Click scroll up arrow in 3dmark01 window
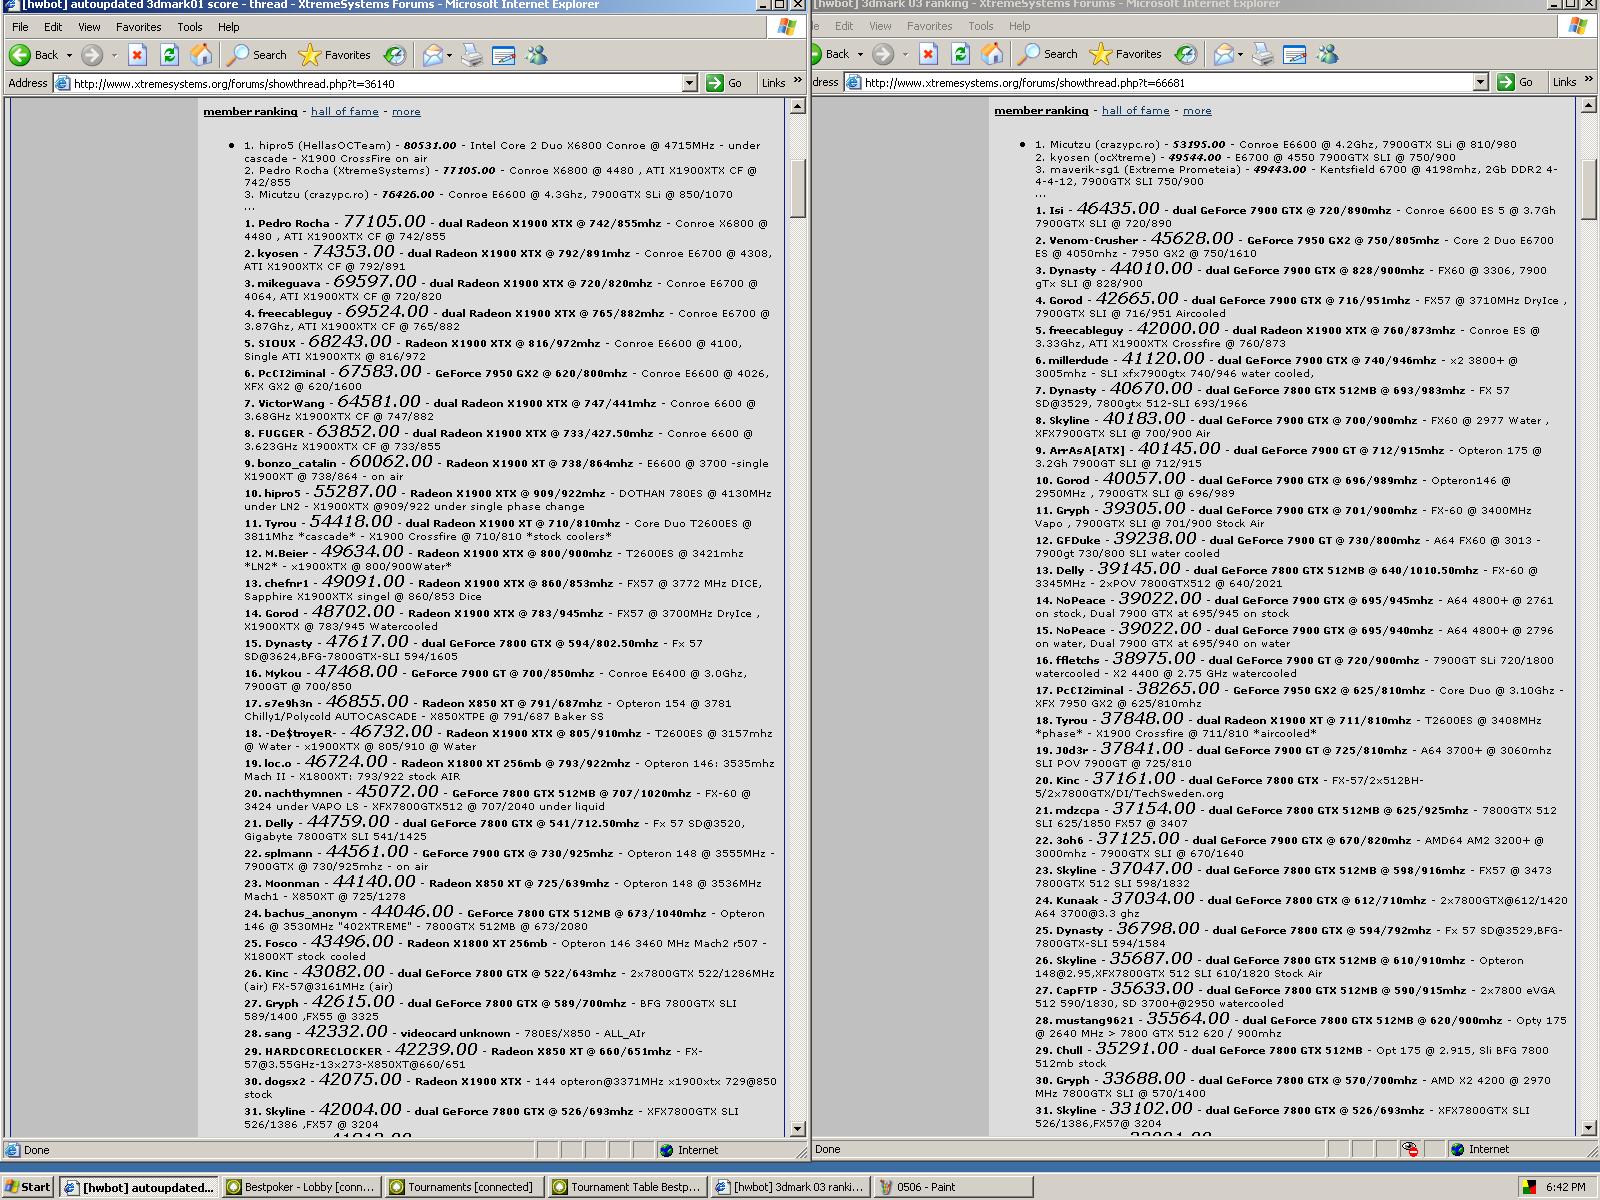 click(797, 106)
